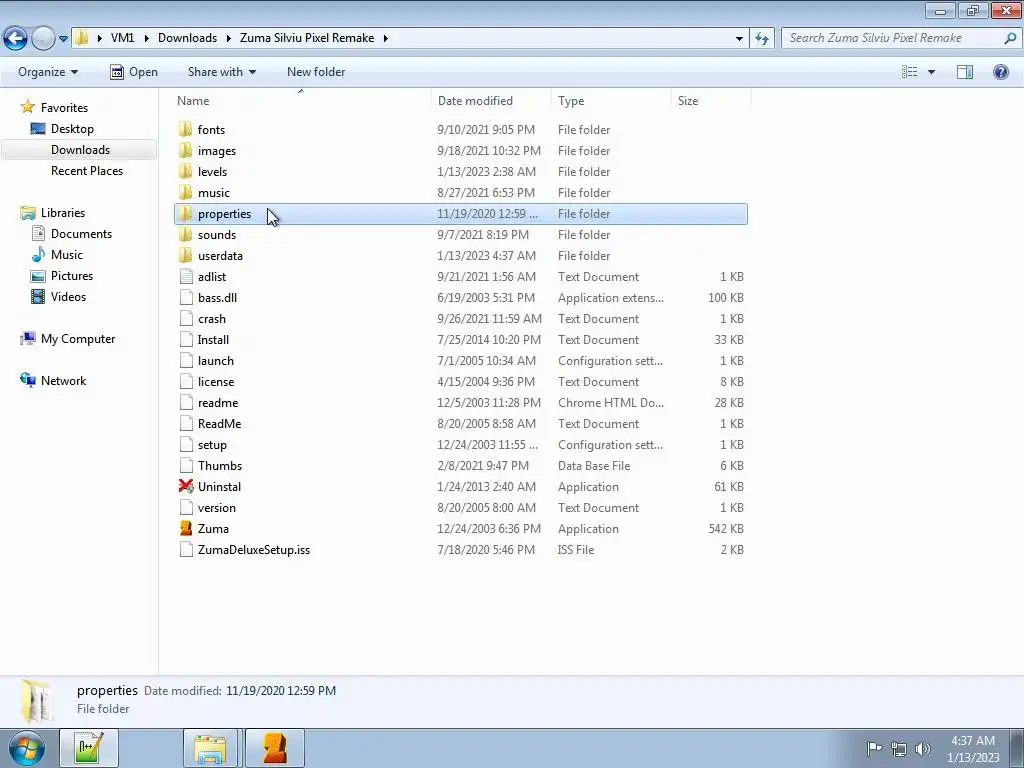Open the view options dropdown arrow

[x=931, y=72]
